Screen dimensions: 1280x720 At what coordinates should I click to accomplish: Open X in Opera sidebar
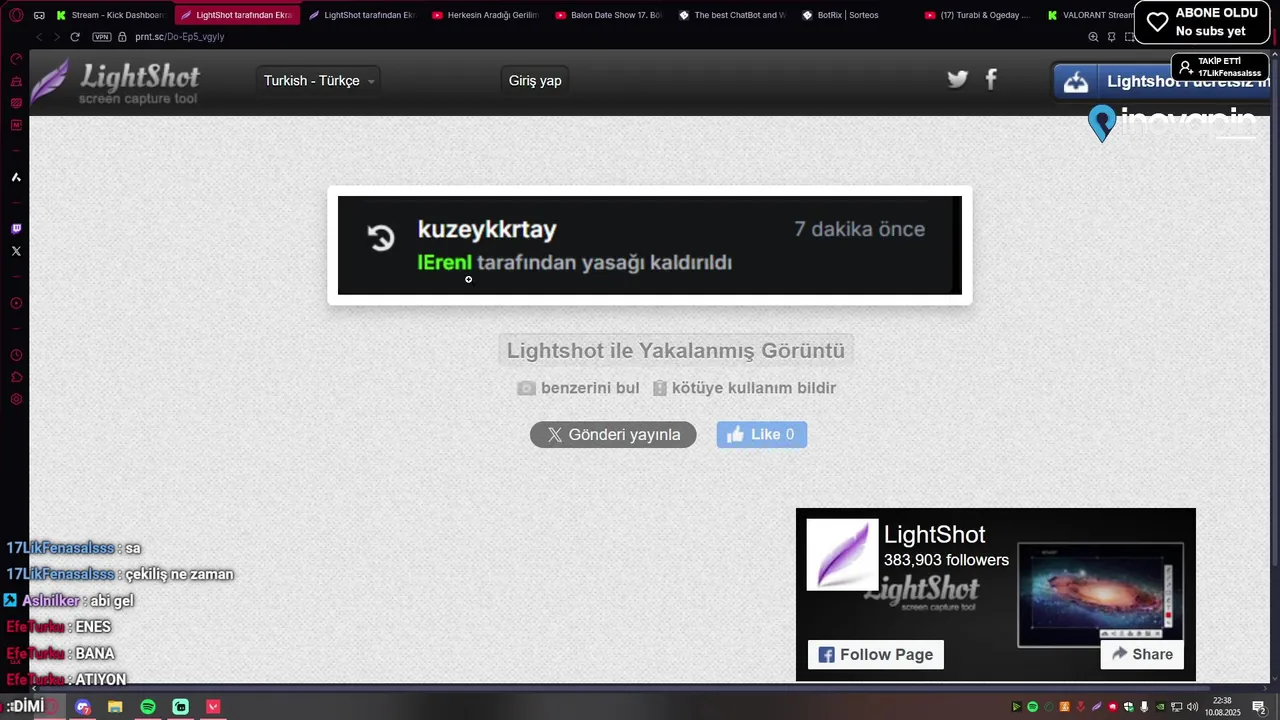click(x=16, y=251)
